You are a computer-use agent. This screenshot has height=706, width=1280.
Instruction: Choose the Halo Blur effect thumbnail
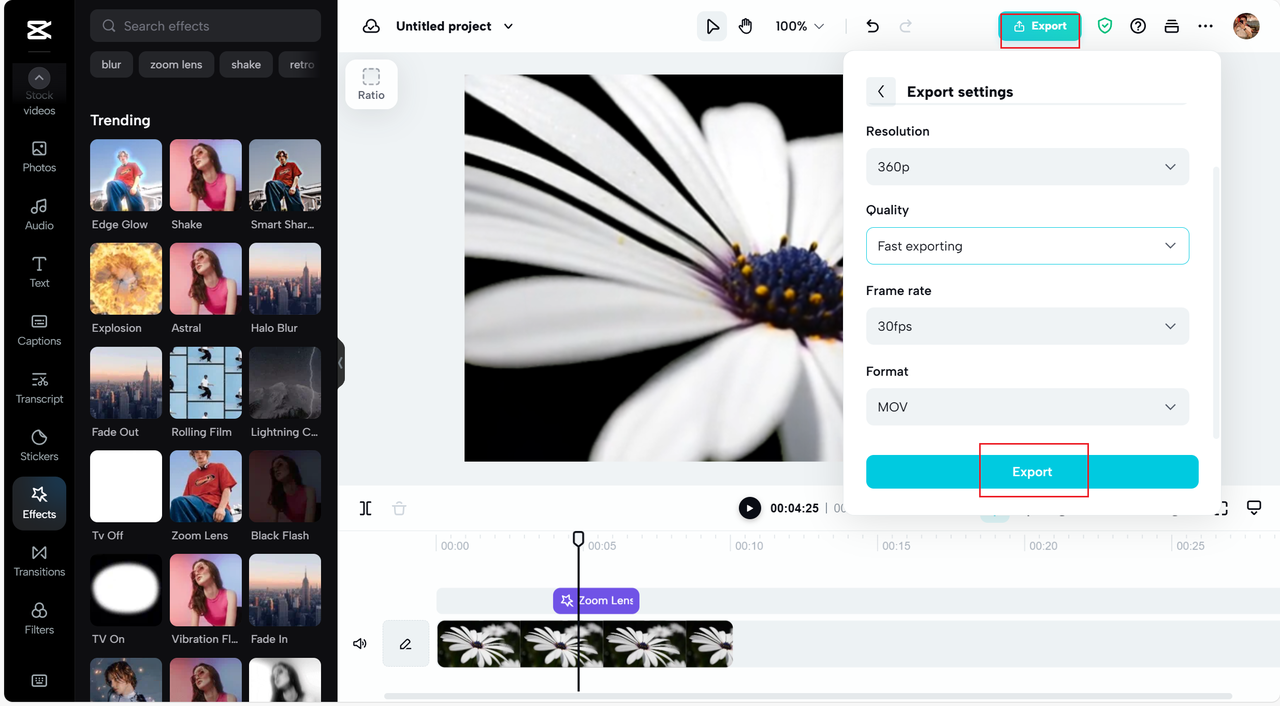285,279
